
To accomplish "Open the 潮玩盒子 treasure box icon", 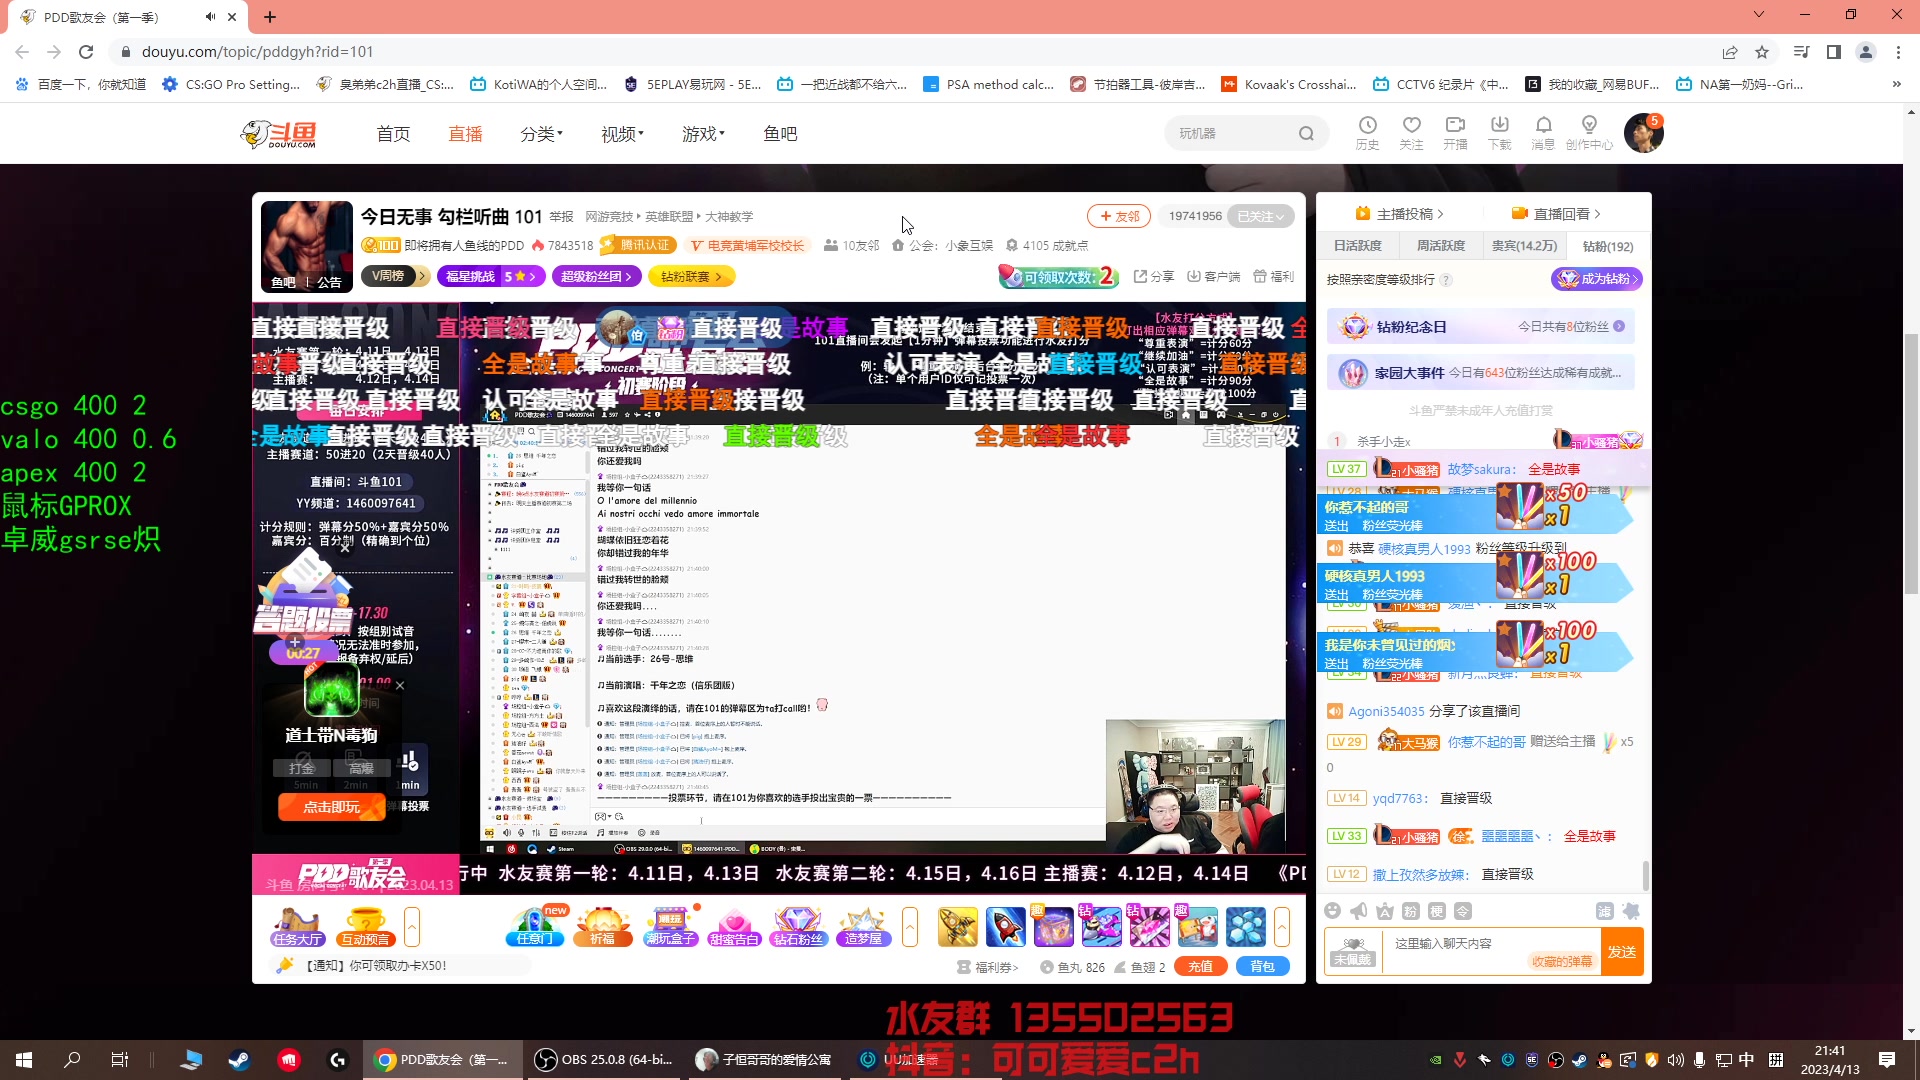I will pyautogui.click(x=670, y=925).
